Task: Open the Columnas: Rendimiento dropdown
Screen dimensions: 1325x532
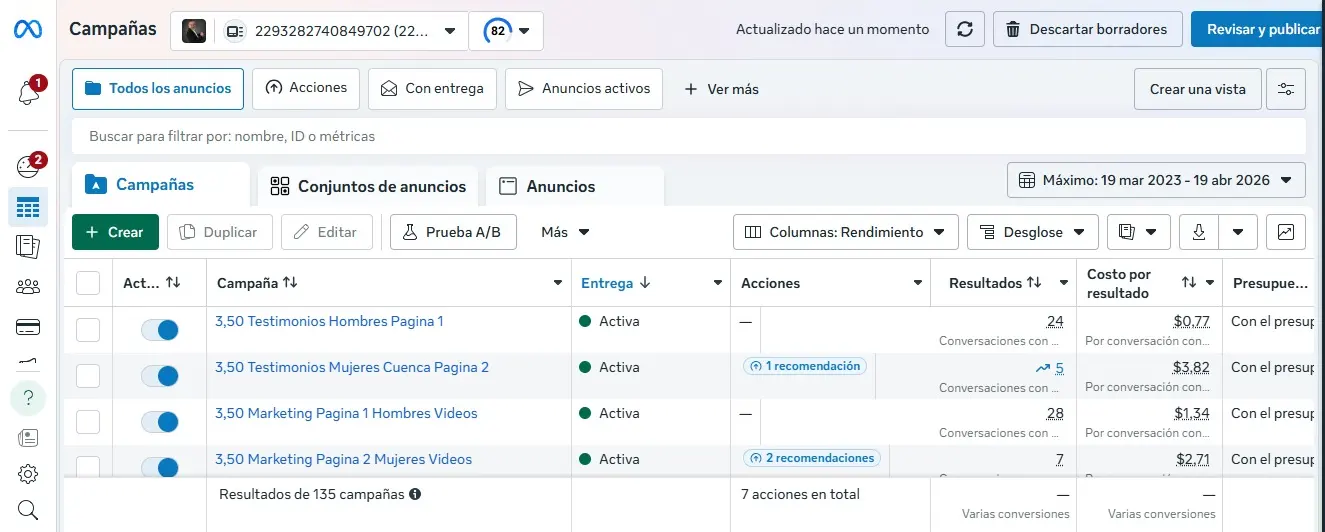Action: [846, 232]
